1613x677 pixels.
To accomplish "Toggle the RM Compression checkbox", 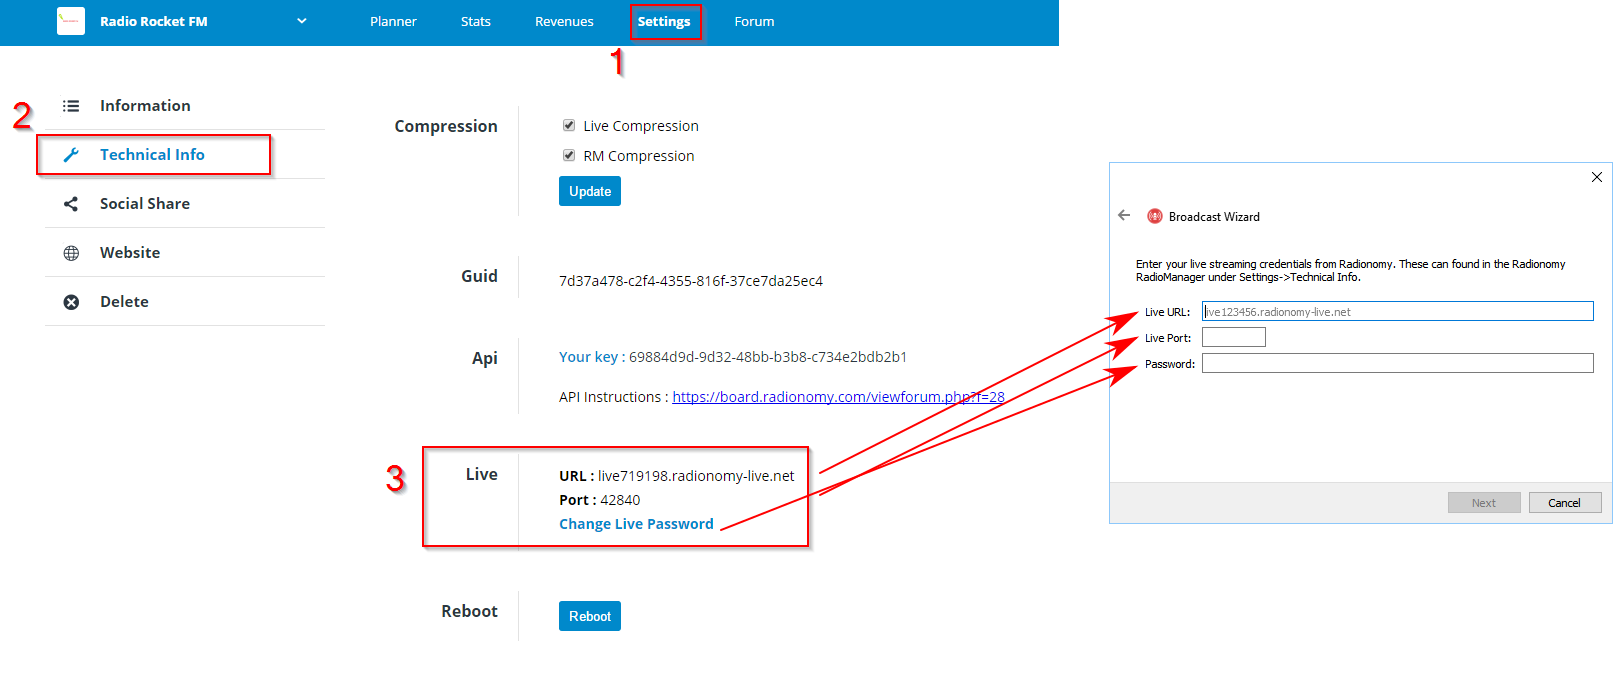I will (569, 155).
